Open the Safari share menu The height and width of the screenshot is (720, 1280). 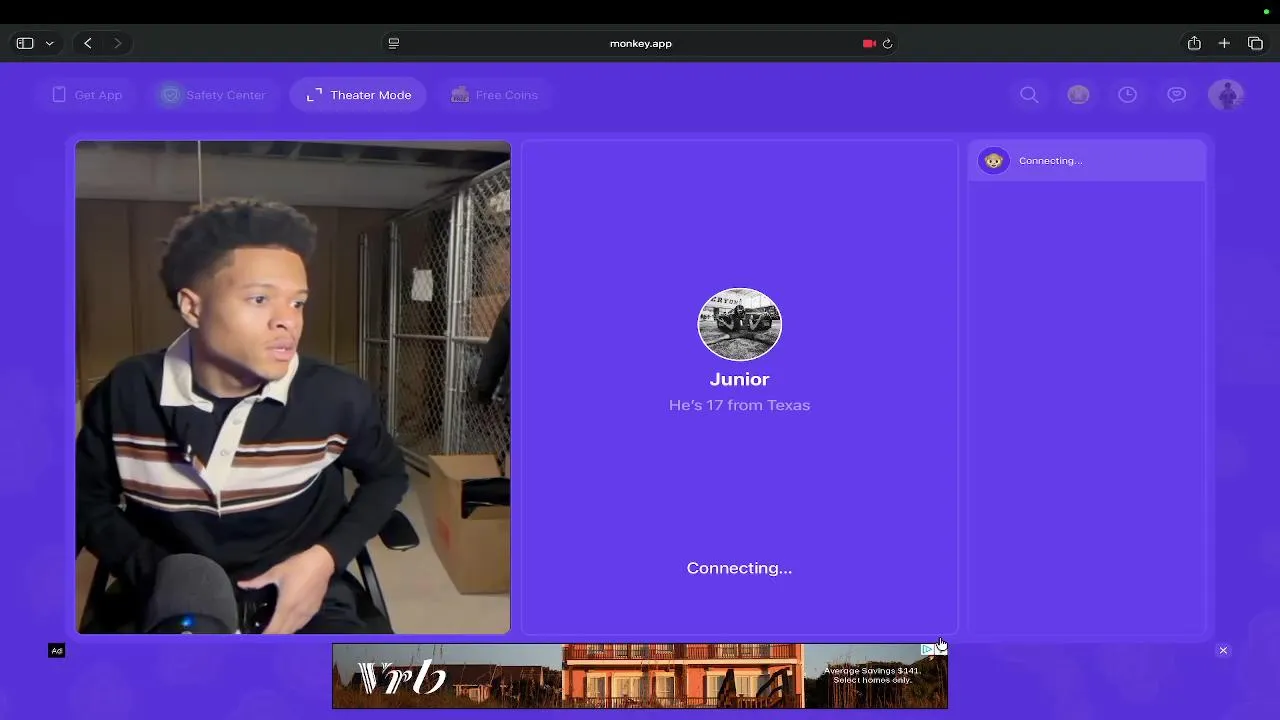(1194, 43)
